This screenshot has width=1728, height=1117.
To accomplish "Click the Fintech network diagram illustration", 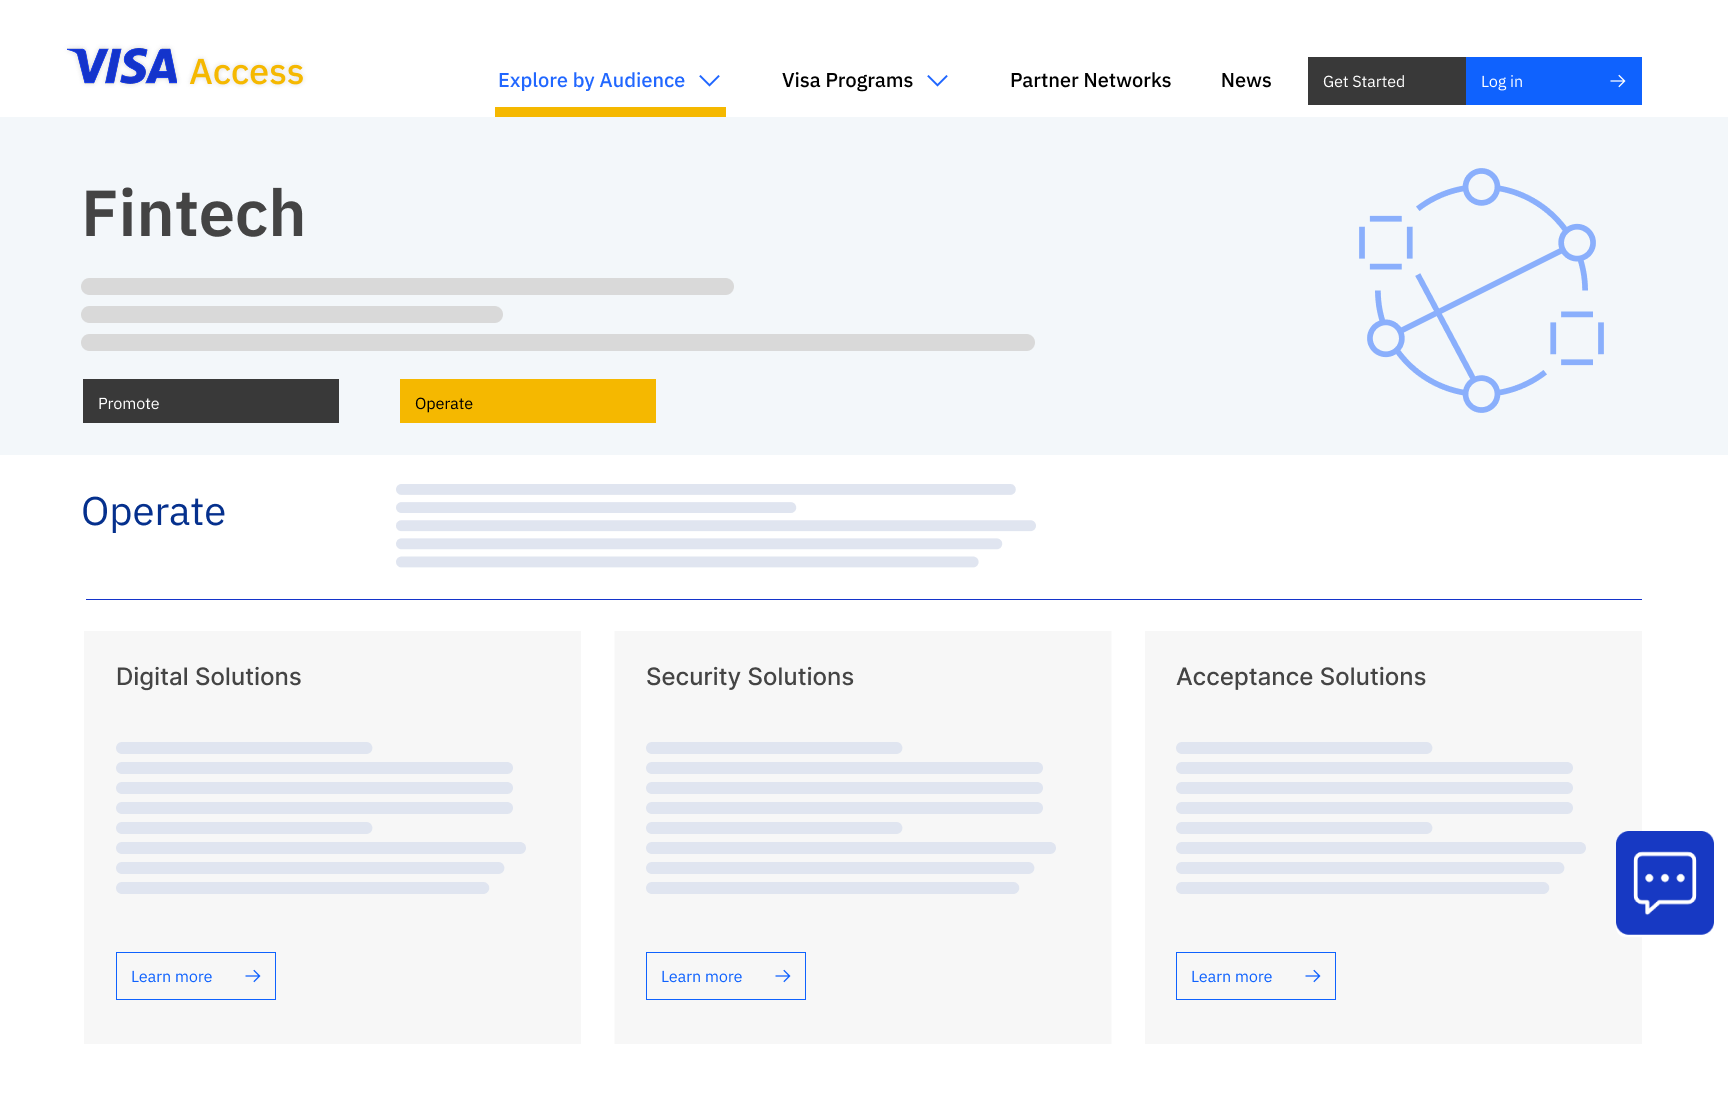I will [1481, 290].
